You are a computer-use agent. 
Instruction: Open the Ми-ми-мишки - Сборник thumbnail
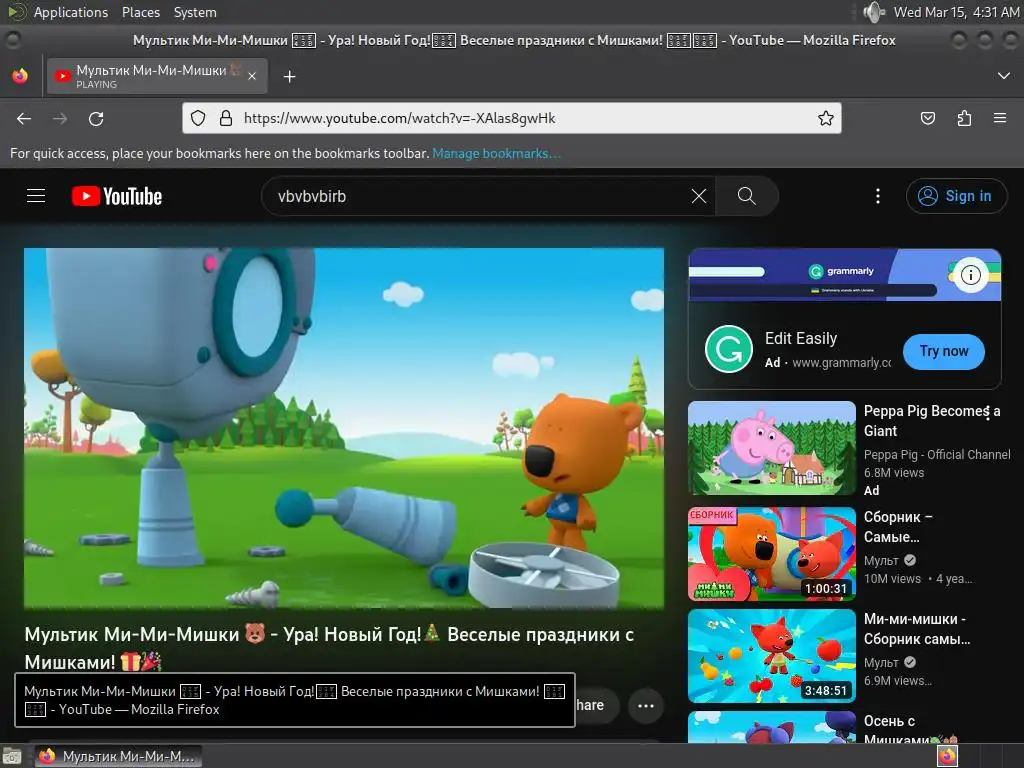coord(772,656)
